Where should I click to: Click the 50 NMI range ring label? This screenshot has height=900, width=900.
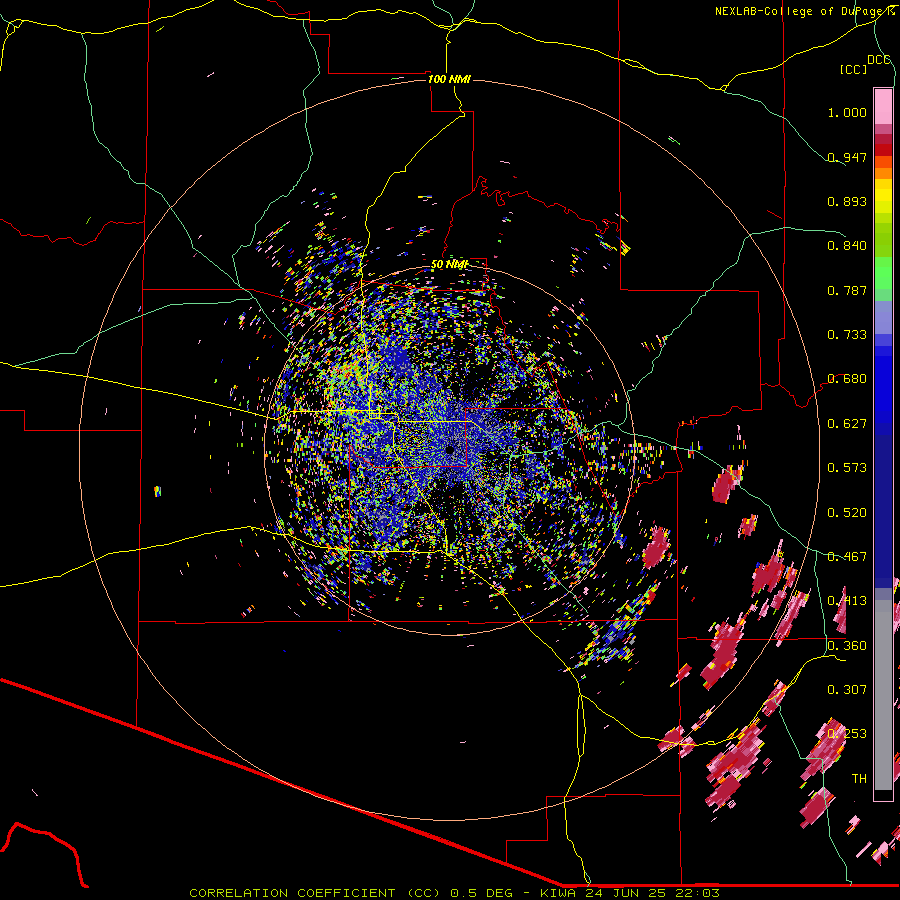click(x=449, y=265)
